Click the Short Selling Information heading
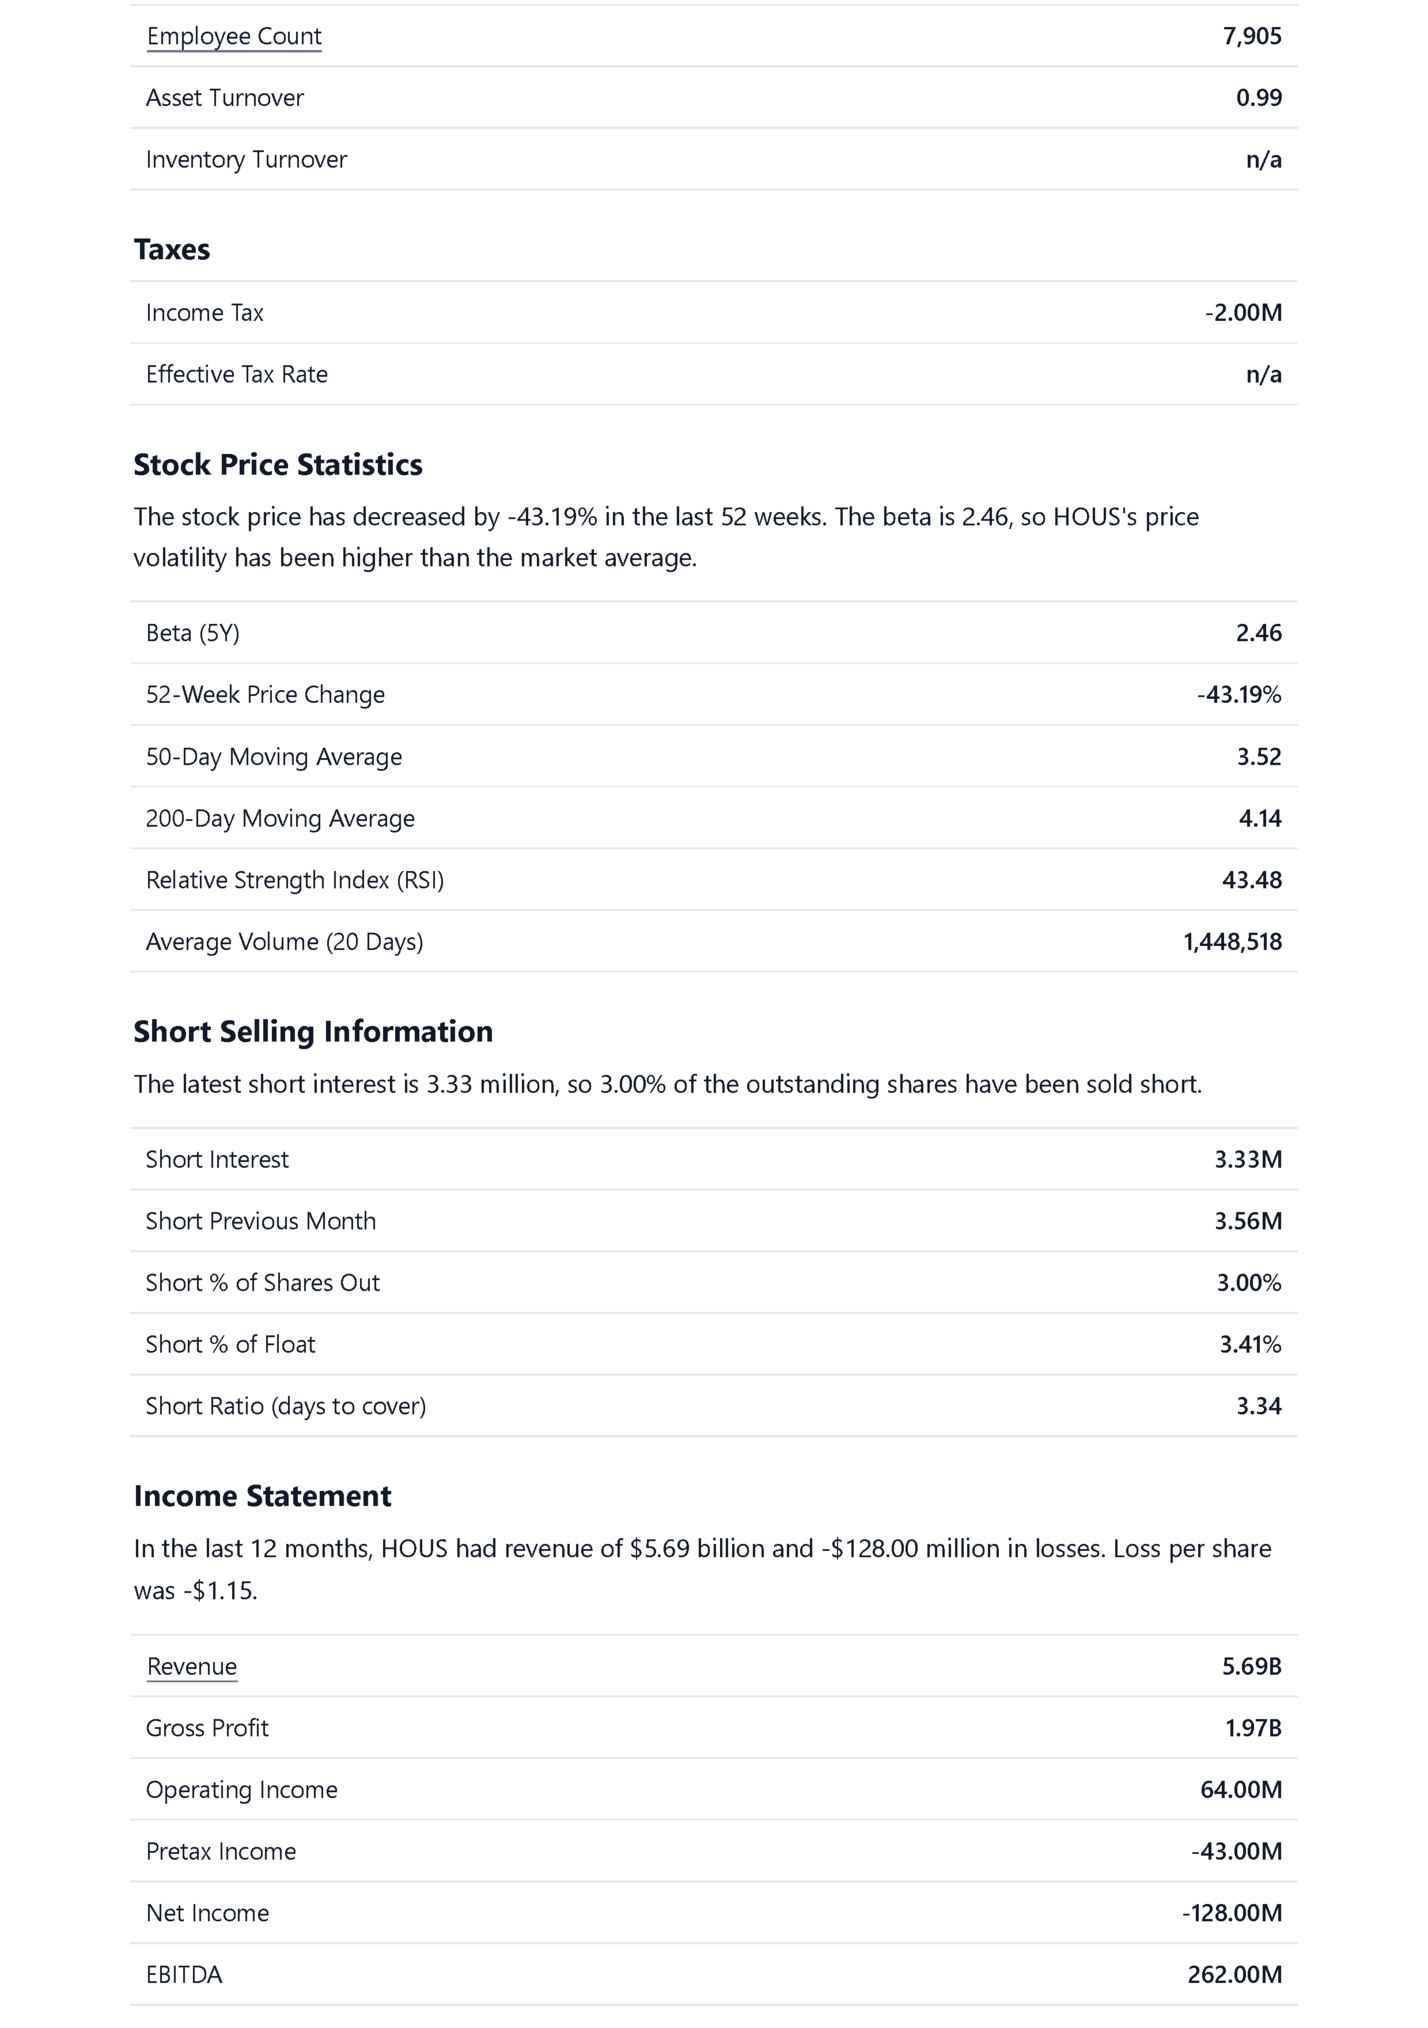 pos(313,1032)
